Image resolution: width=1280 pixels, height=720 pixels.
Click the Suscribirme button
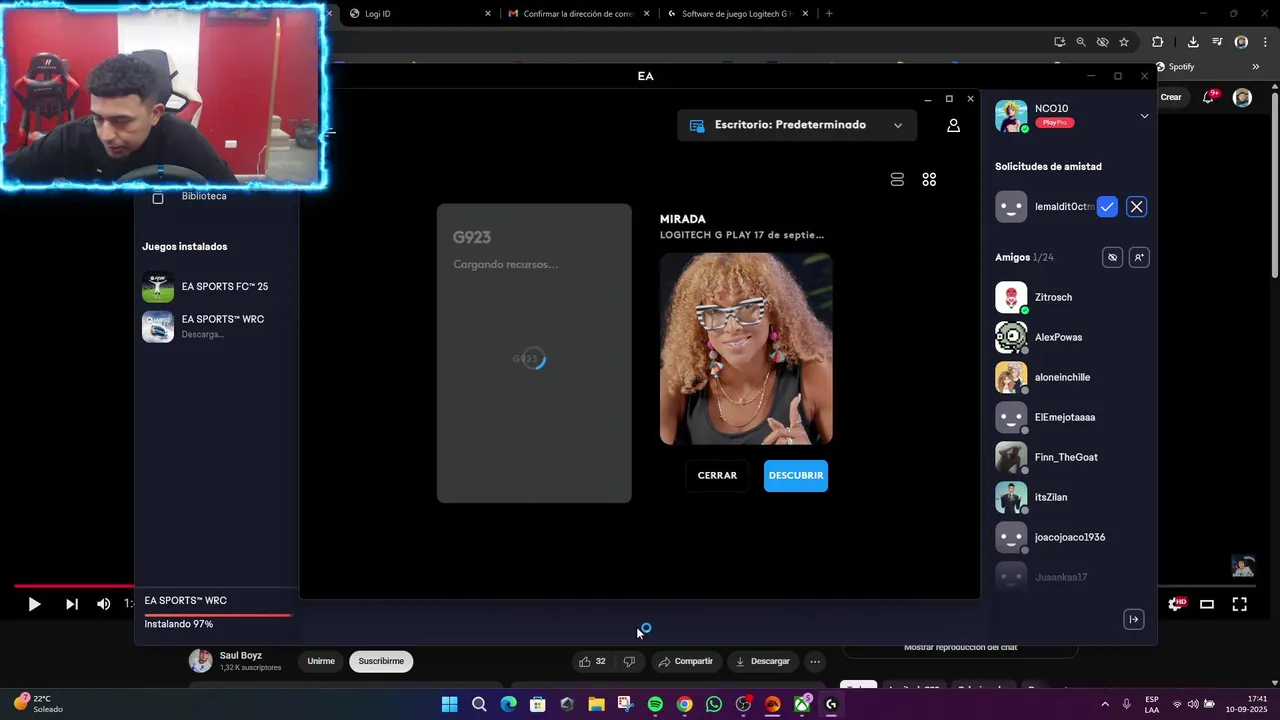point(381,661)
